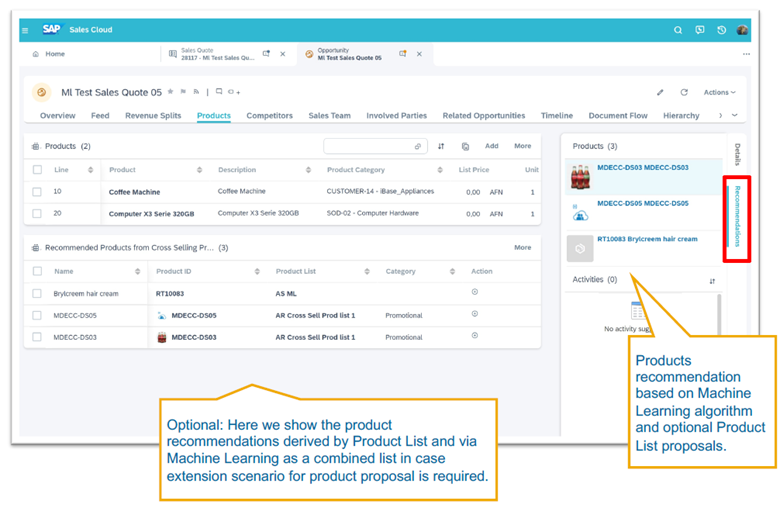Click the Add button in Products table
Viewport: 780px width, 505px height.
[x=491, y=146]
